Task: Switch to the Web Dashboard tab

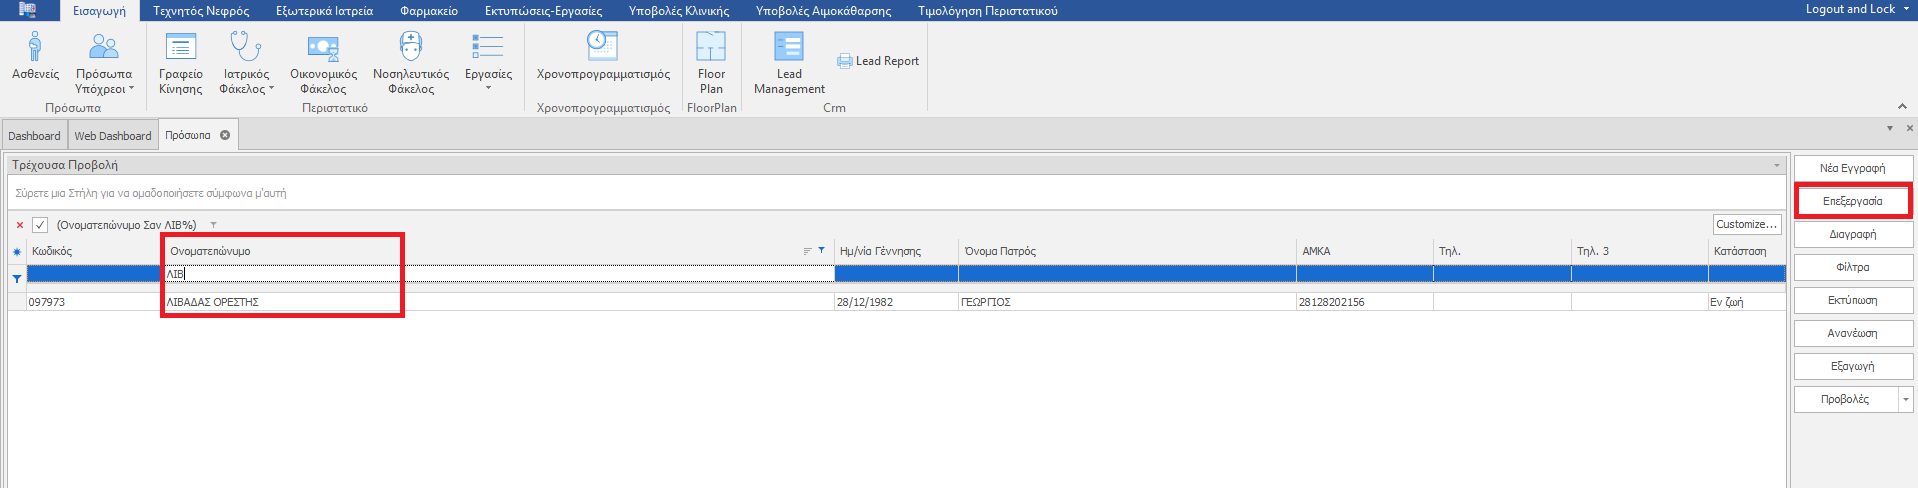Action: [x=113, y=136]
